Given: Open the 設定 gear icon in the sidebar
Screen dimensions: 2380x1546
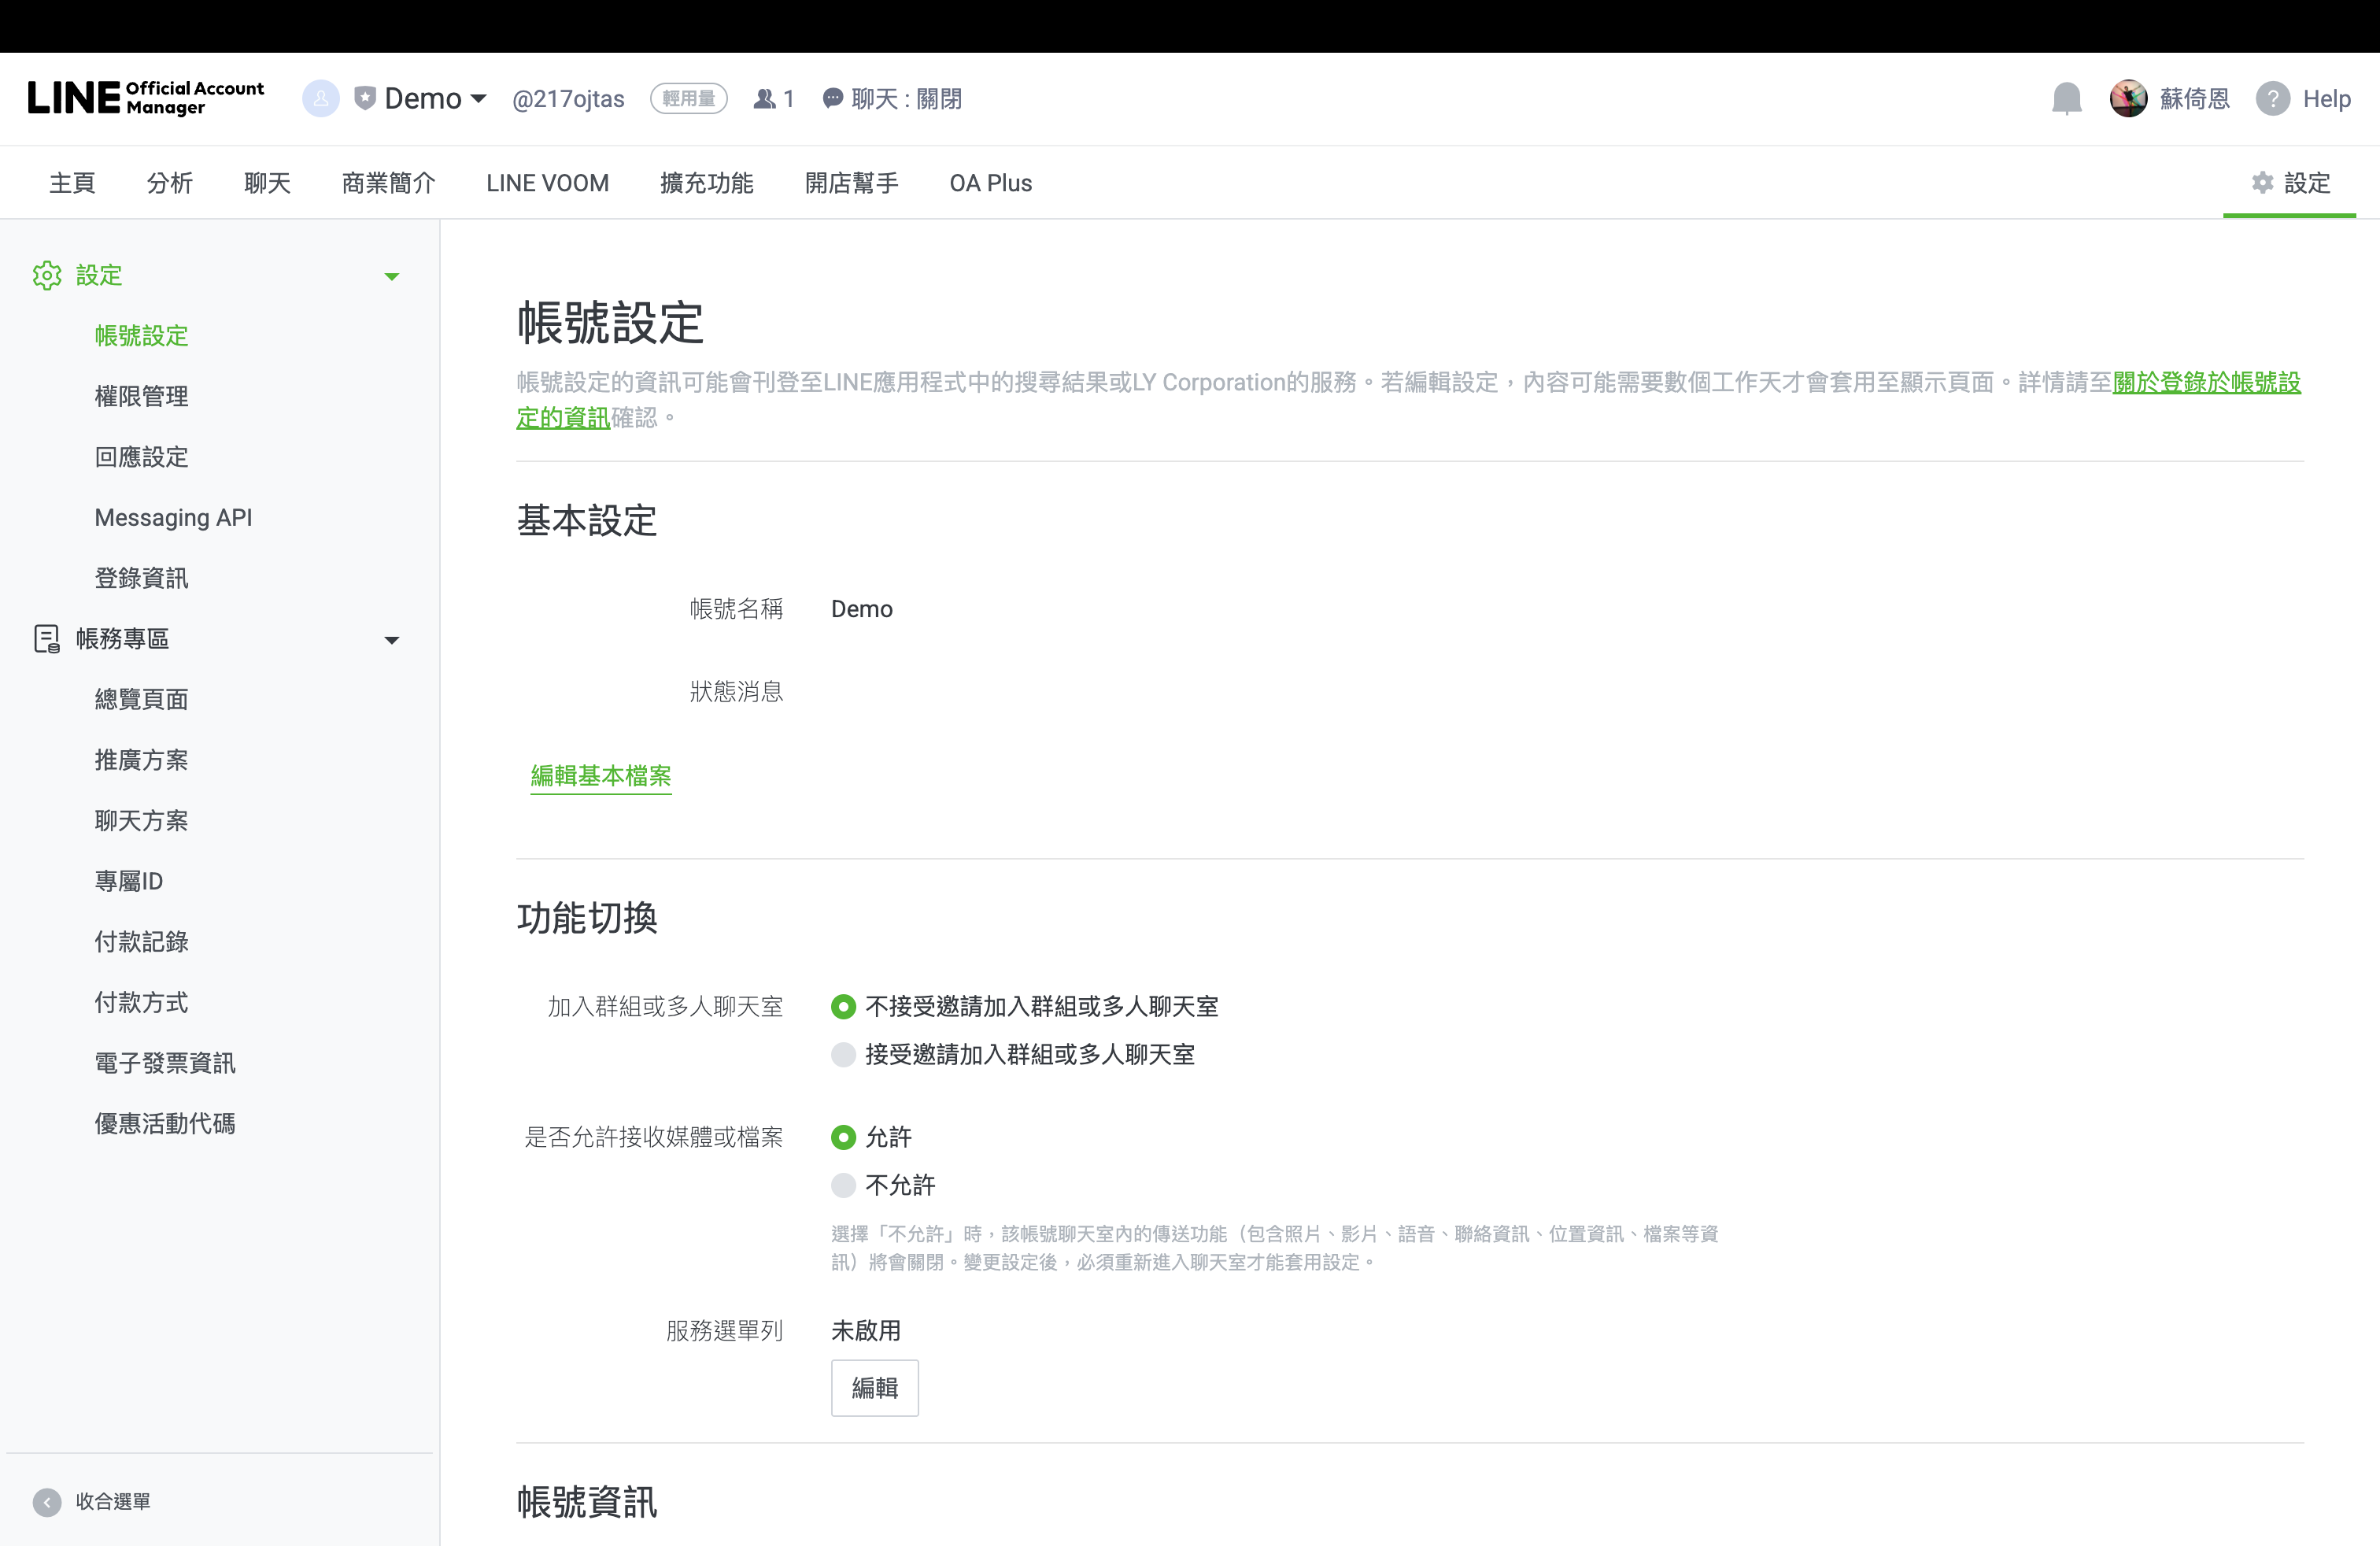Looking at the screenshot, I should (x=48, y=275).
